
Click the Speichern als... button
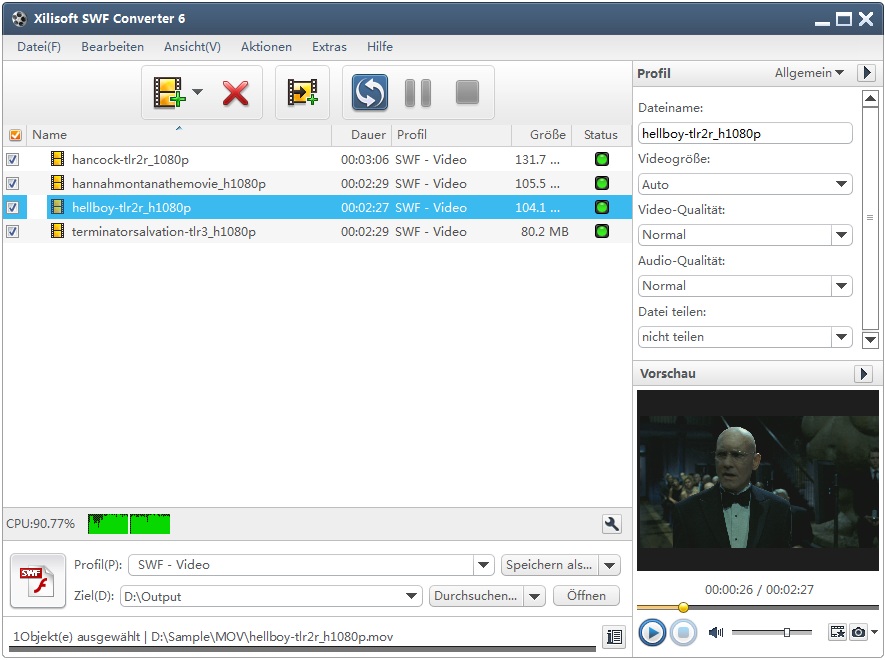coord(550,565)
